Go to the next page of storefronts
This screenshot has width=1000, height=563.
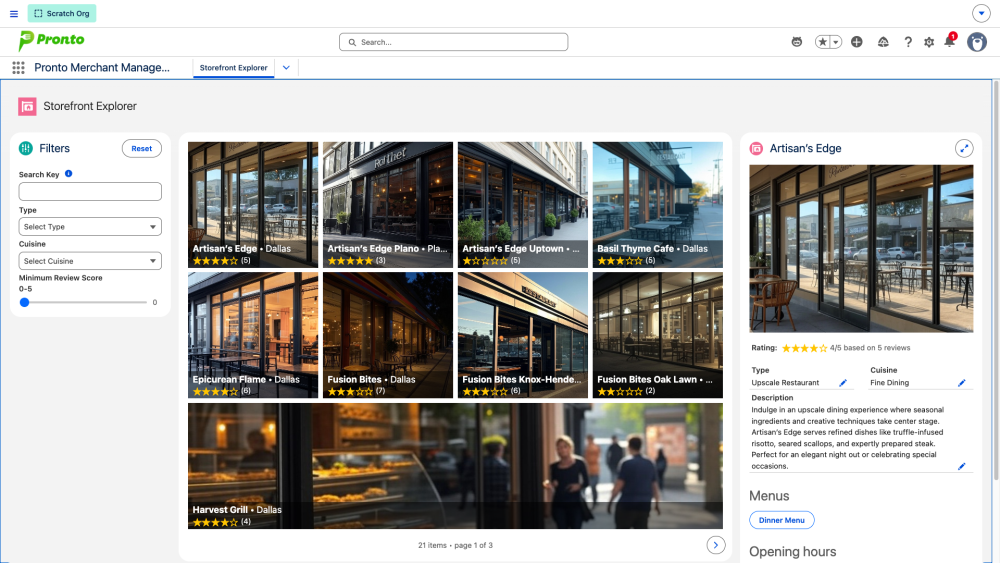click(716, 545)
